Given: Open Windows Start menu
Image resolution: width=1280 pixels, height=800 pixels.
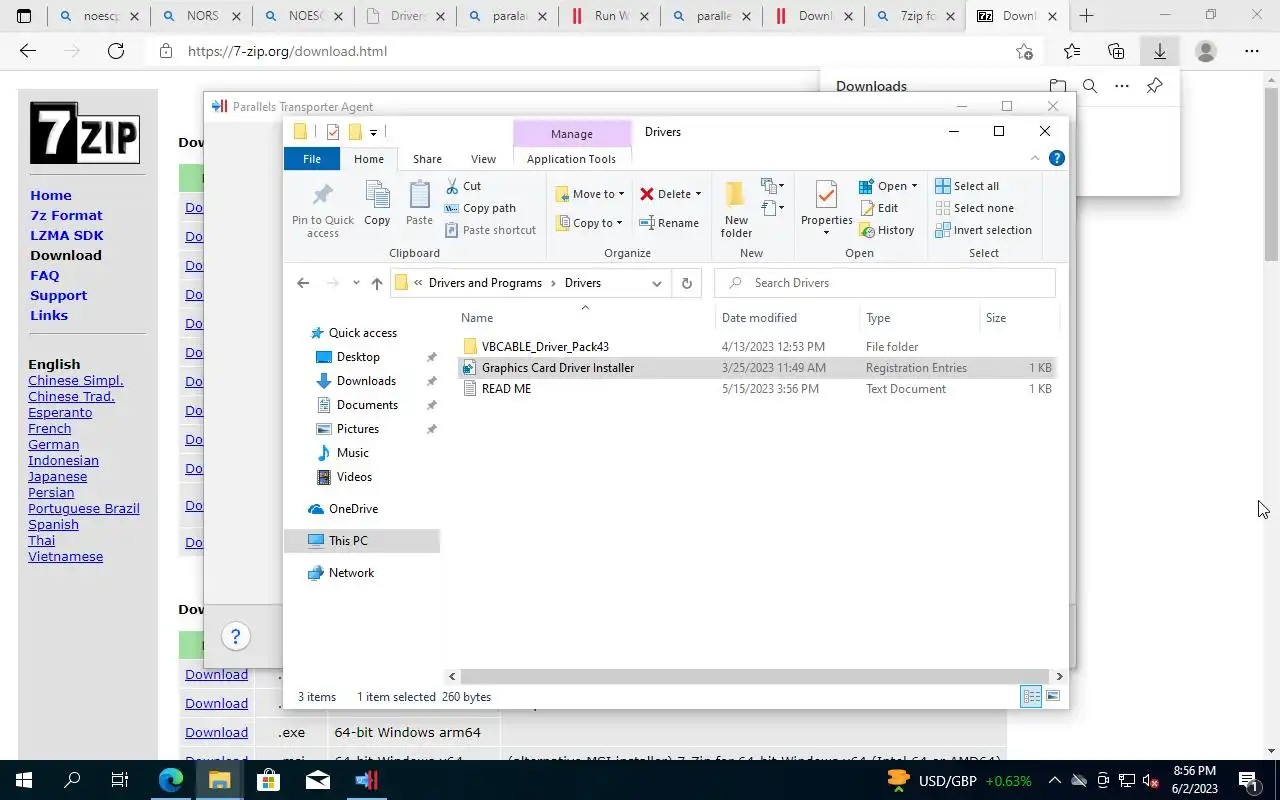Looking at the screenshot, I should pyautogui.click(x=24, y=780).
